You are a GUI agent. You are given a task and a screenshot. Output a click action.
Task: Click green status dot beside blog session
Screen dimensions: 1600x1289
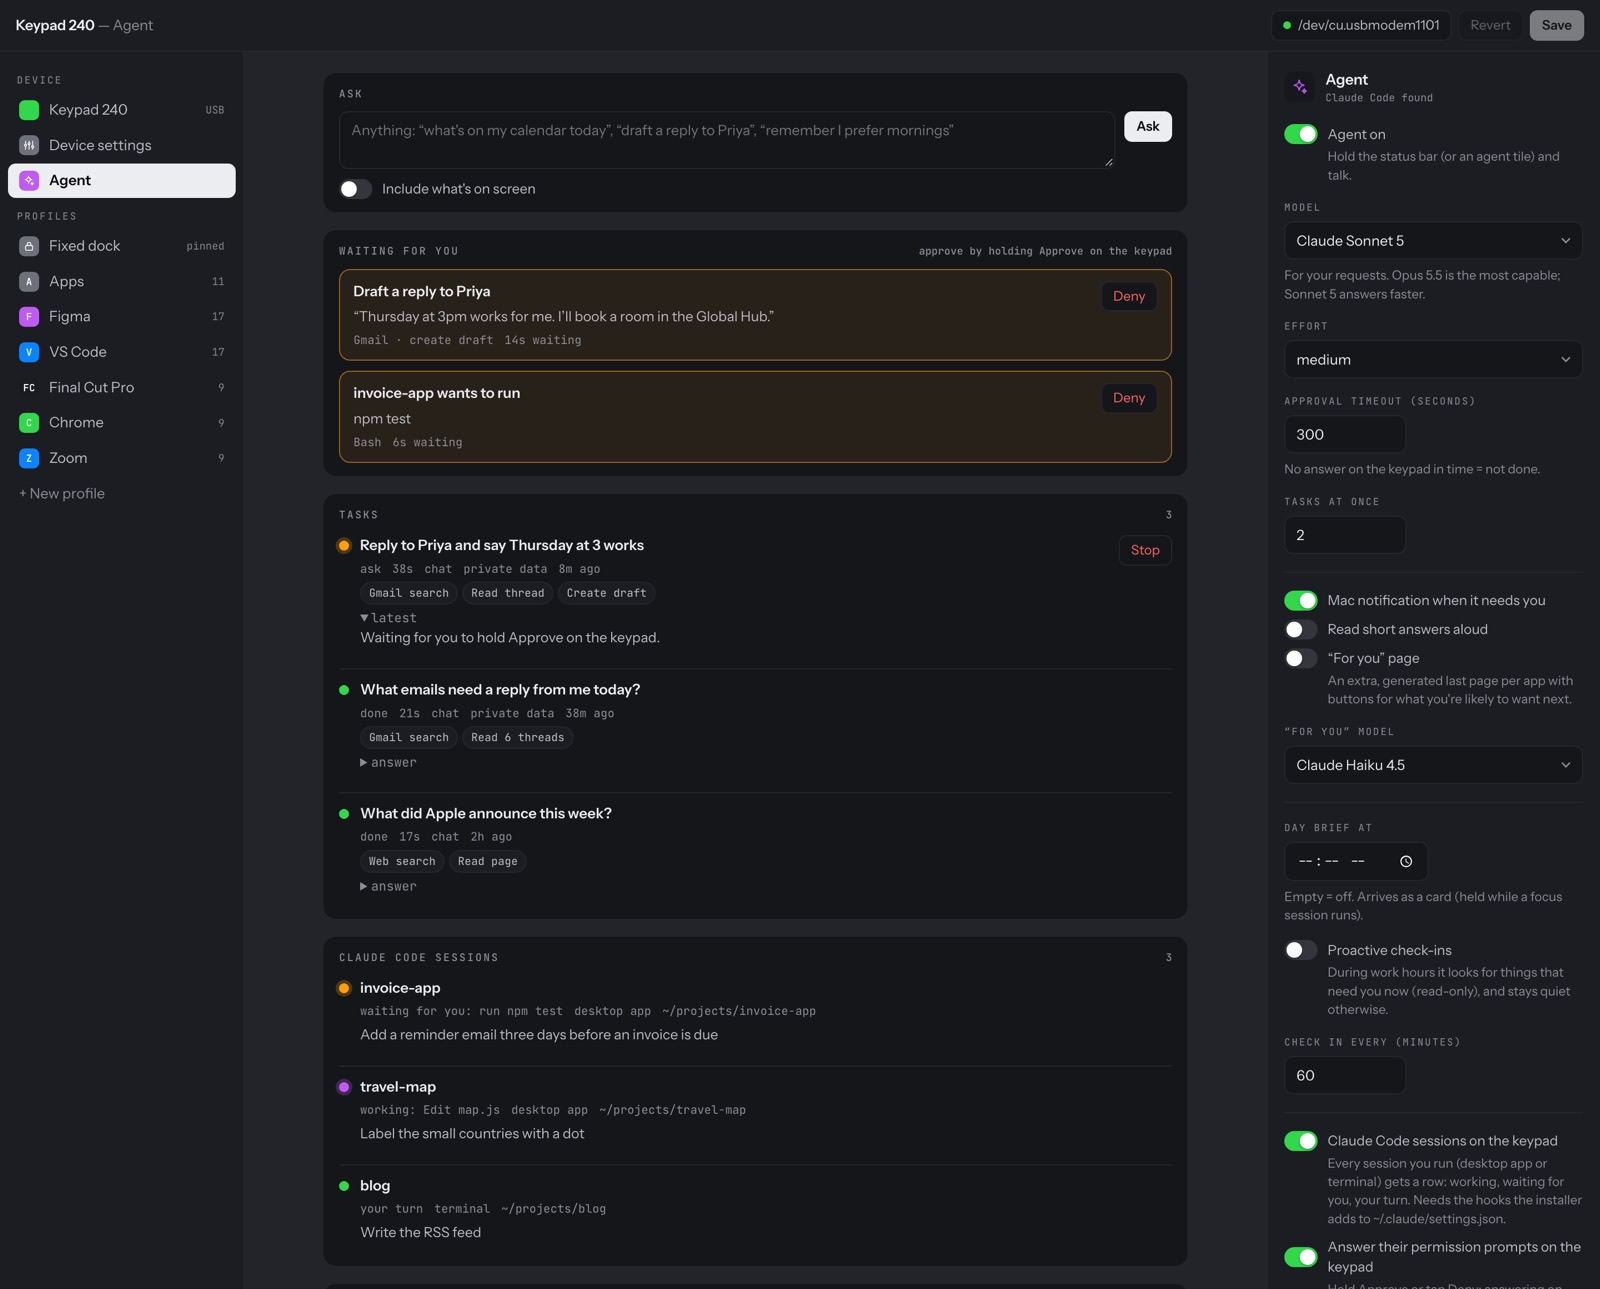(x=344, y=1186)
